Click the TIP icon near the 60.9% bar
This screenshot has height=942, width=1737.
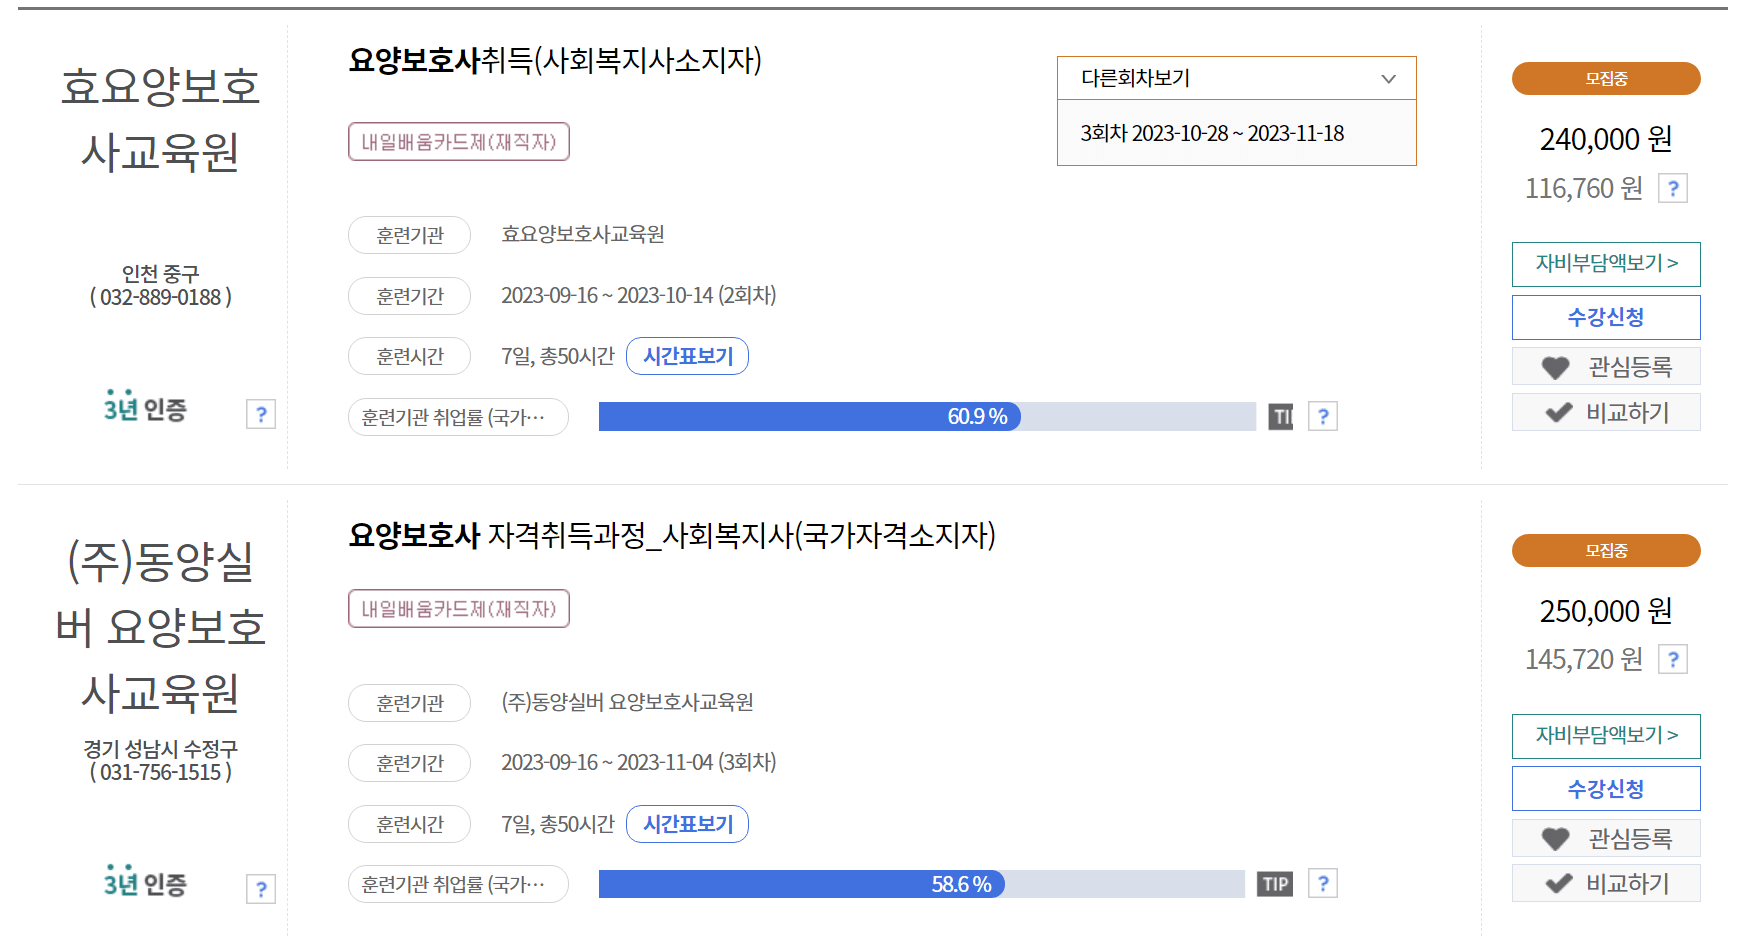1284,416
